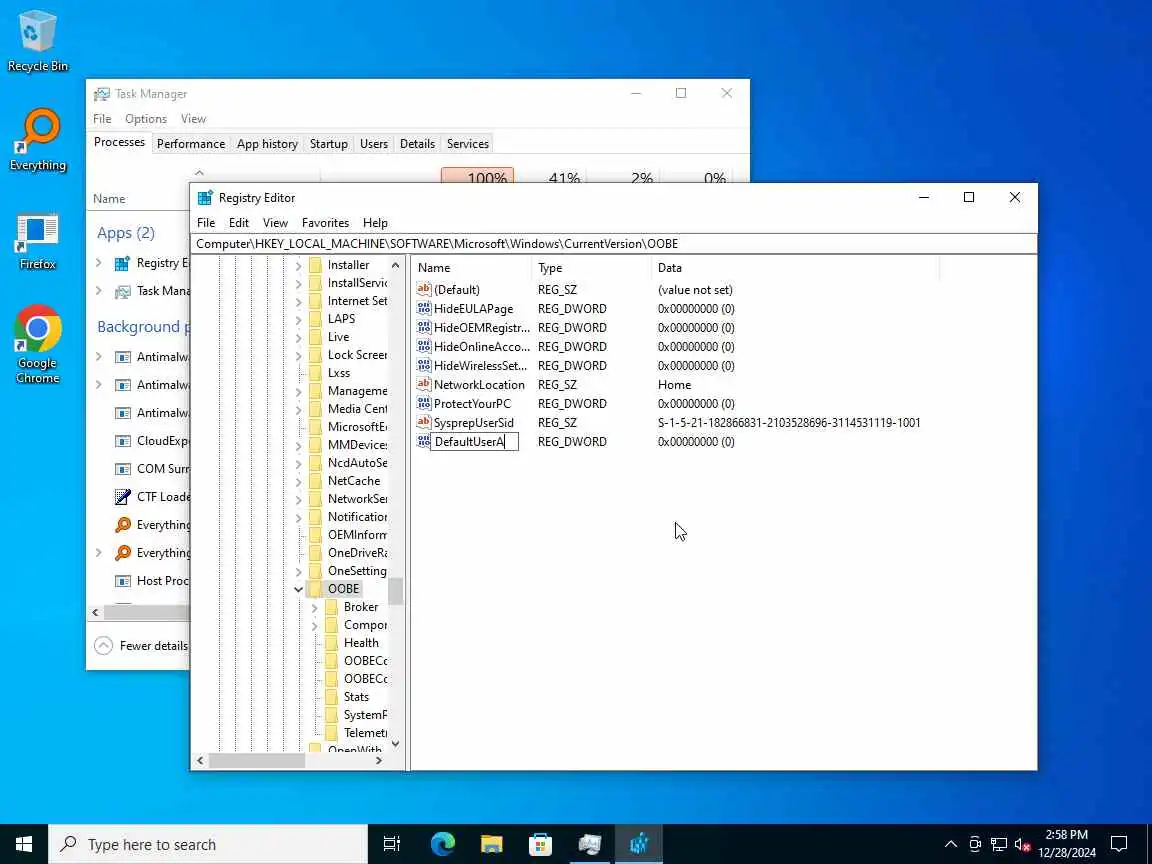Expand the LAPS registry key

point(298,320)
